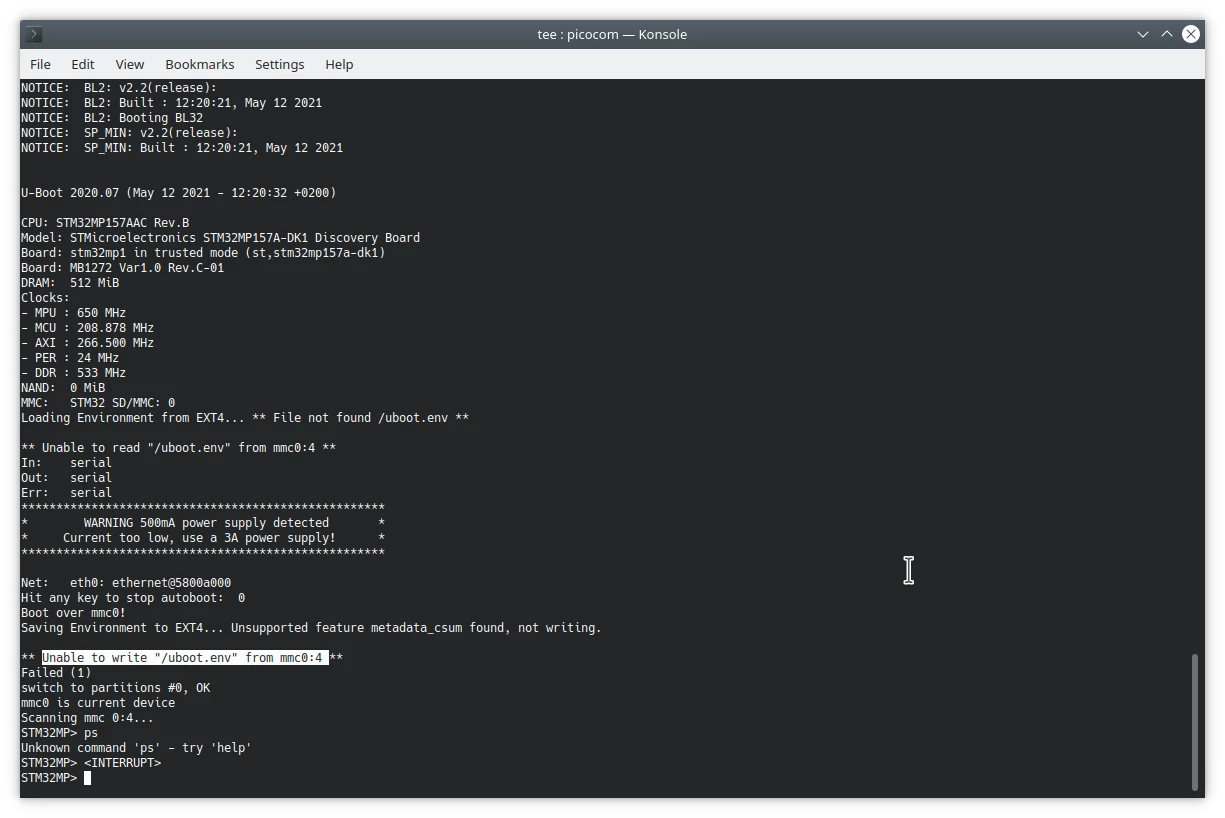Click the 'mmc0 is current device' line

pyautogui.click(x=98, y=703)
